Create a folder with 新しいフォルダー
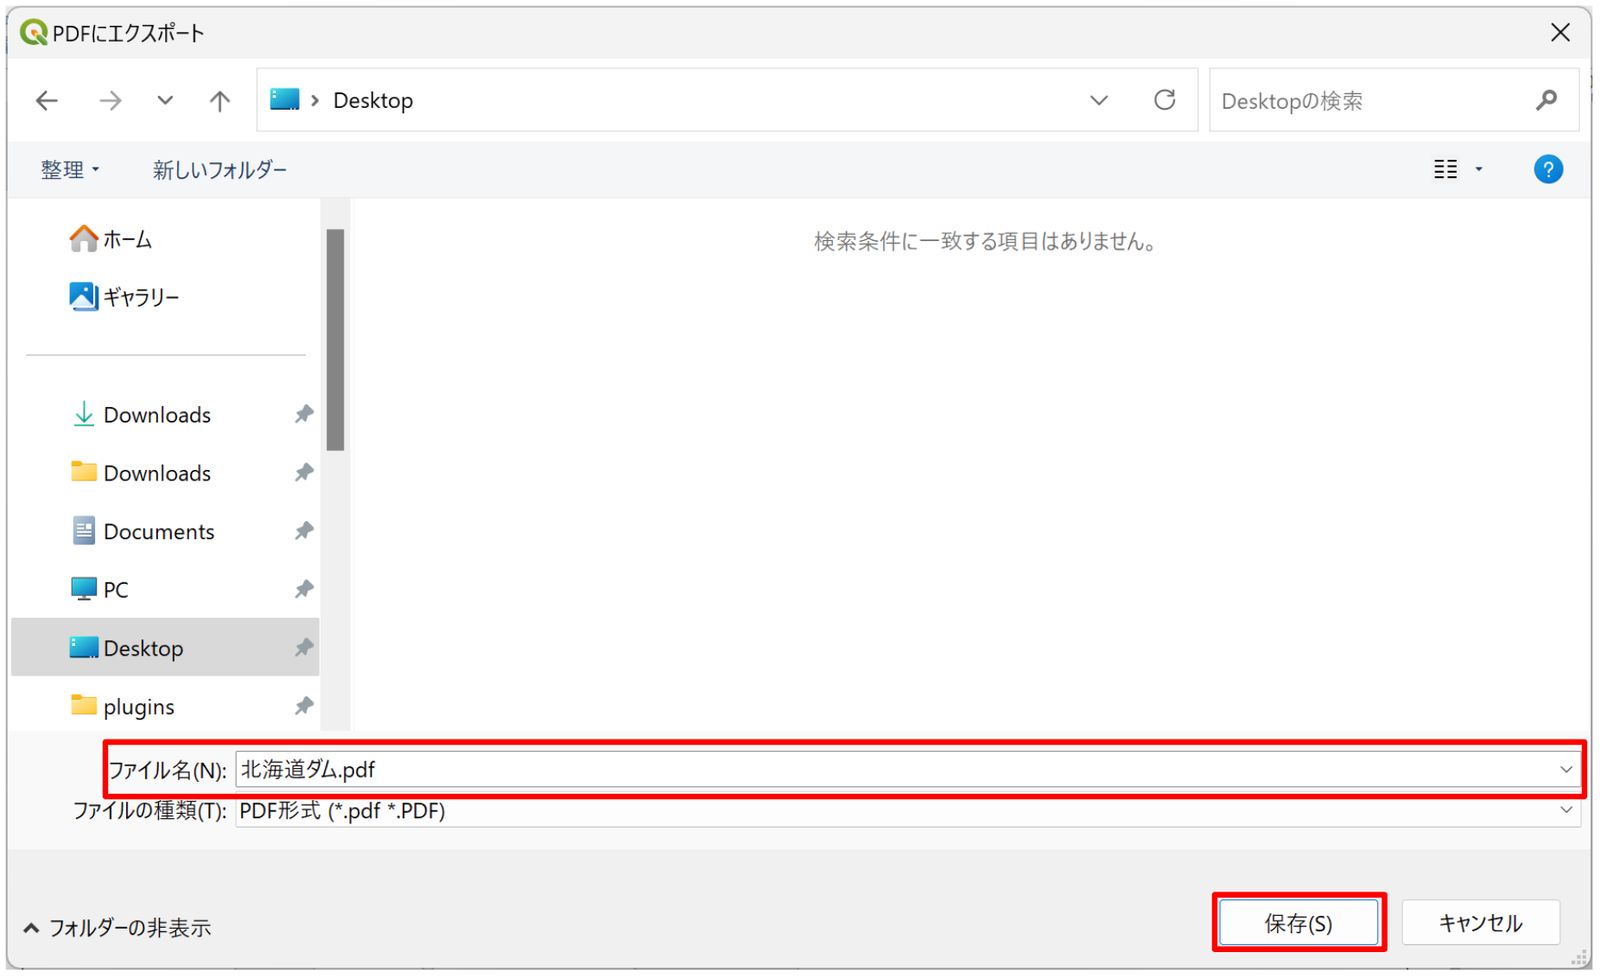The height and width of the screenshot is (978, 1600). point(220,170)
